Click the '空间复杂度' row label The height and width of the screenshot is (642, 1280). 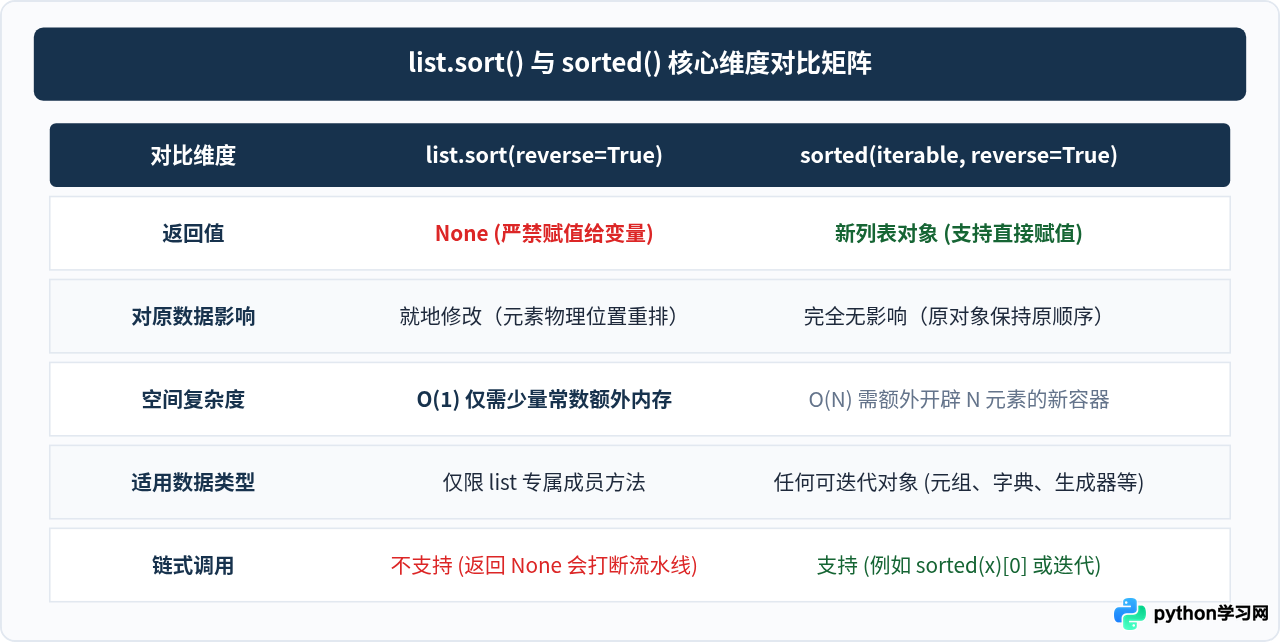pos(193,399)
